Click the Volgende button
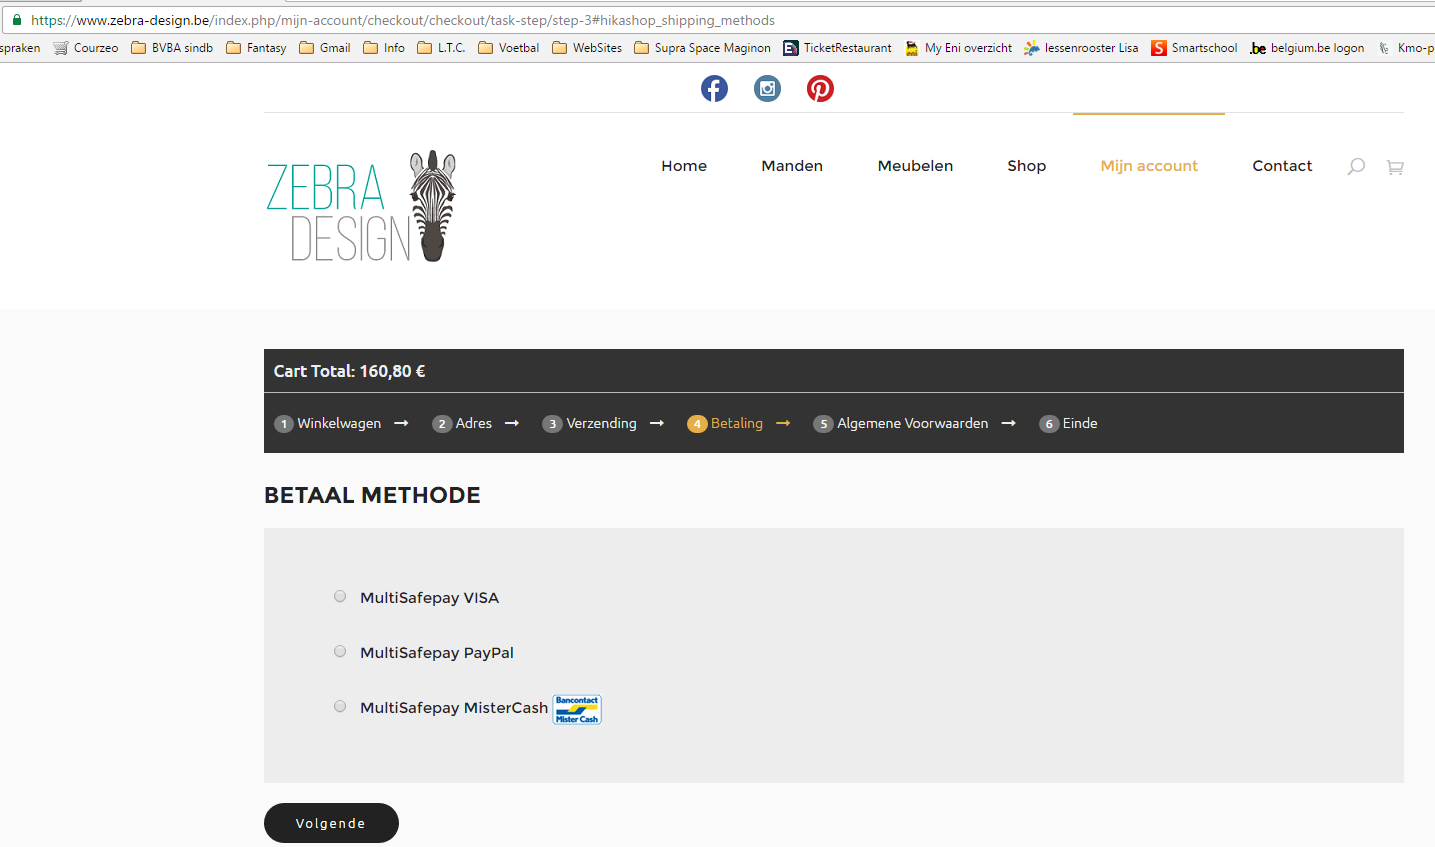 (331, 823)
